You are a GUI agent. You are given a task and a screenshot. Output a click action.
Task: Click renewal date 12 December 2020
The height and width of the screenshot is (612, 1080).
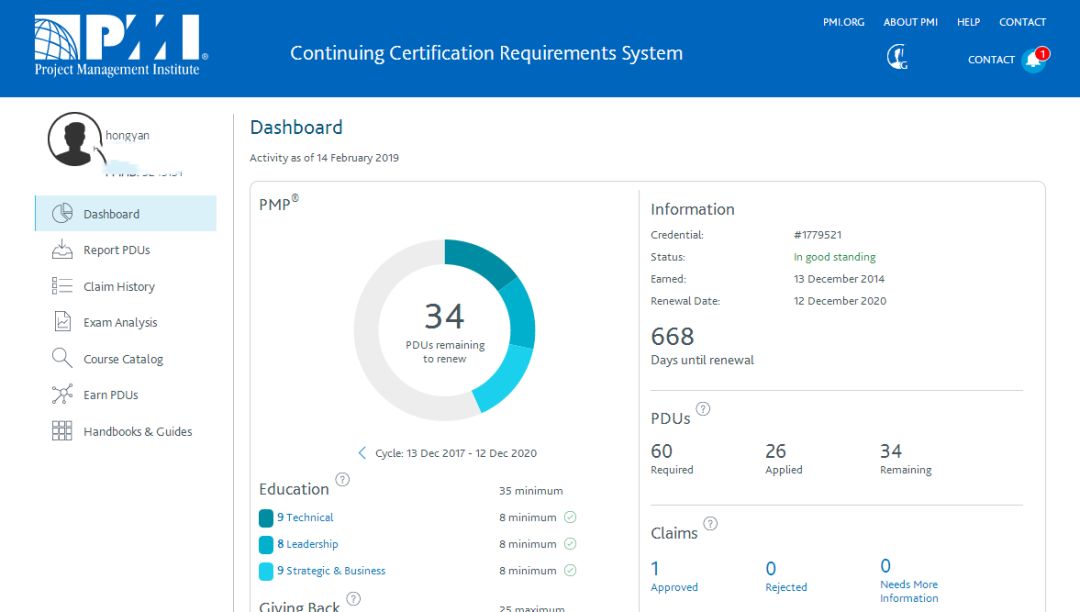point(840,301)
